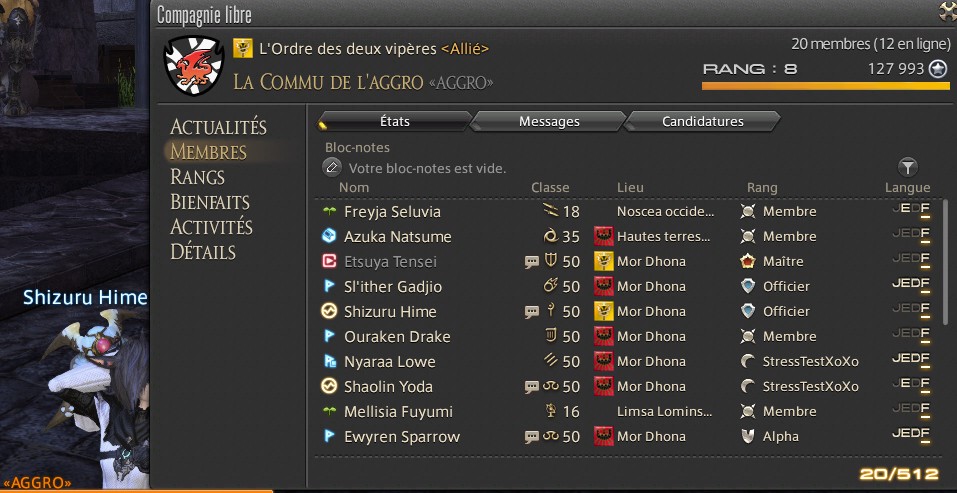Viewport: 957px width, 493px height.
Task: Click the Alpha rank shield icon
Action: coord(748,436)
